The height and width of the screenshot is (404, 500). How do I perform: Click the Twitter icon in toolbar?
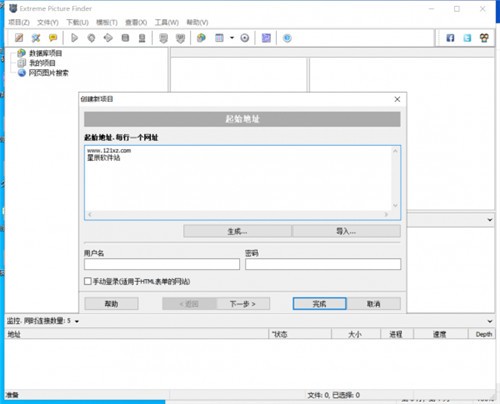[467, 38]
